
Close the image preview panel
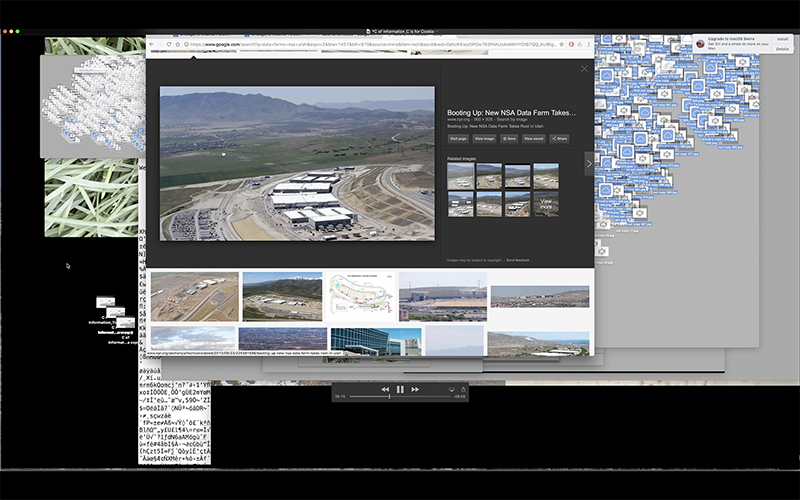pos(585,69)
